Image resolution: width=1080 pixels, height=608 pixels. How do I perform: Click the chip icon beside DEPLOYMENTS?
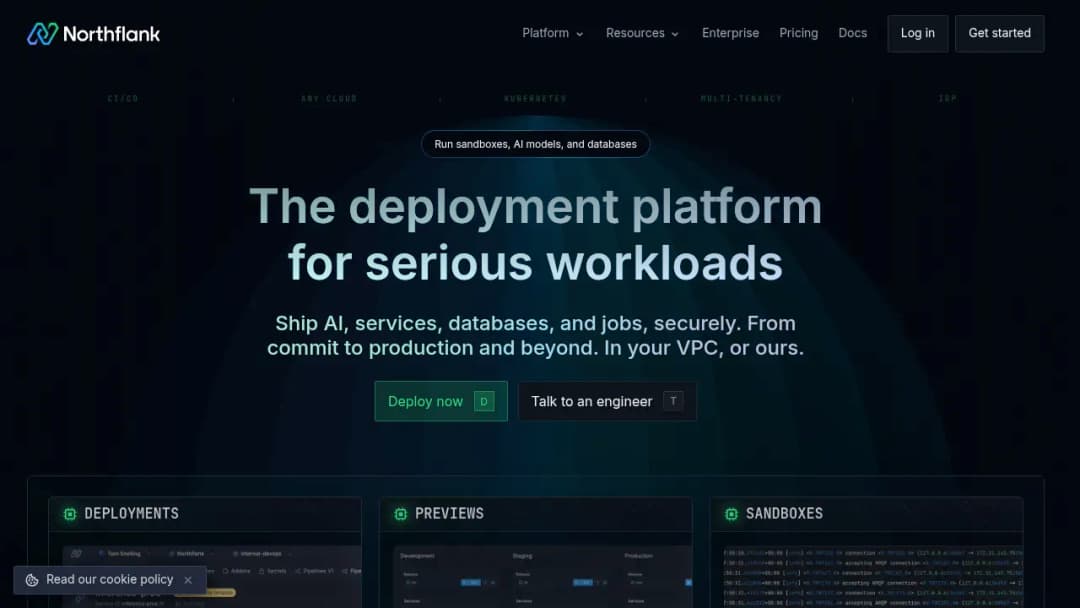click(70, 514)
